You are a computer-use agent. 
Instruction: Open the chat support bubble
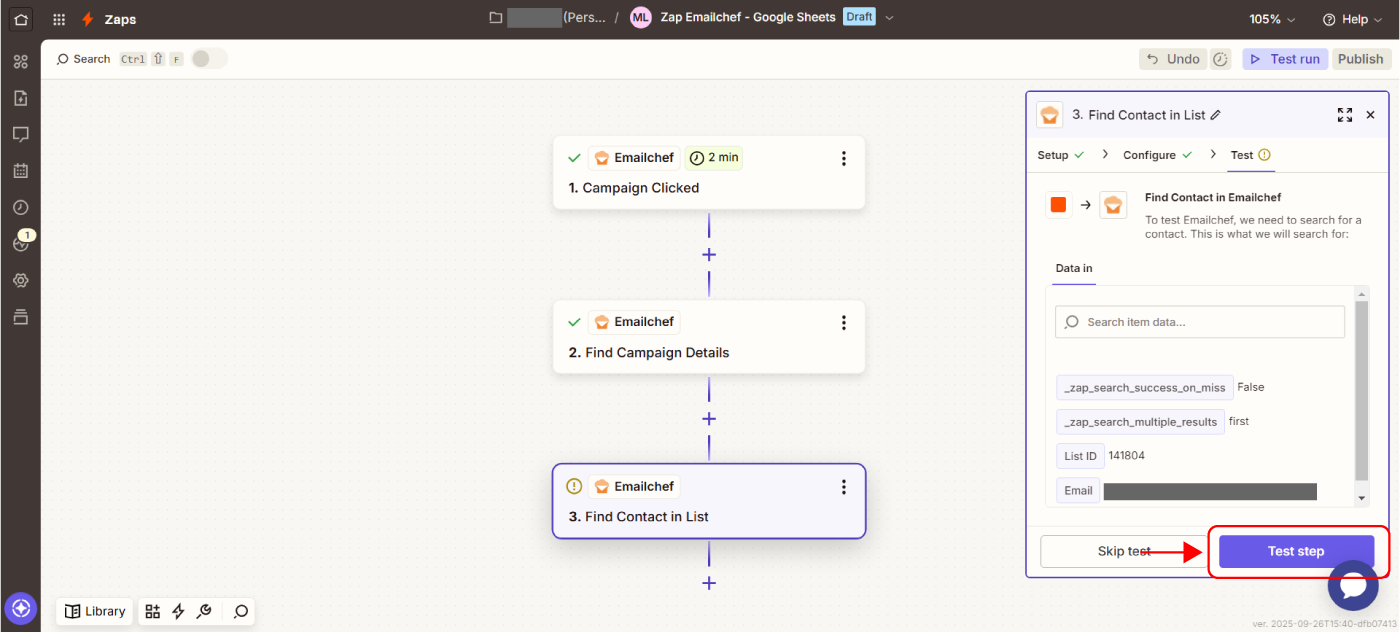[x=1352, y=586]
